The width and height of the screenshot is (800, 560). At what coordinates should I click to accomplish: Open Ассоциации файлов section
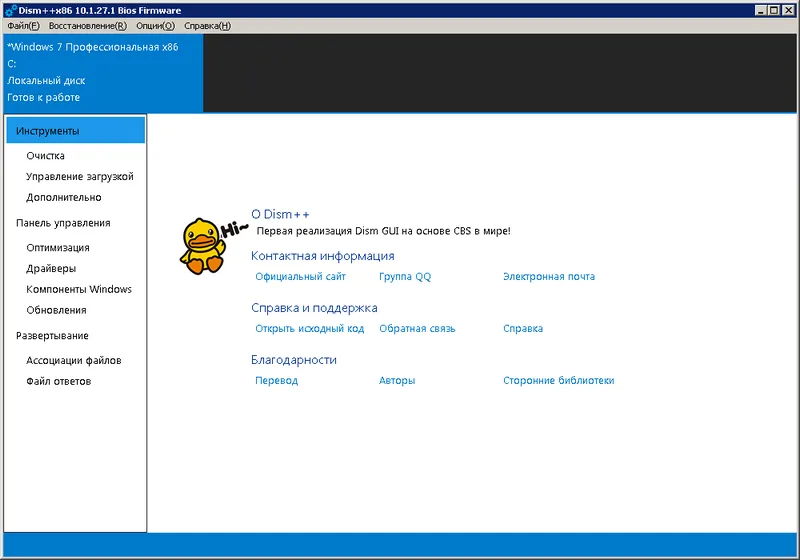point(73,361)
